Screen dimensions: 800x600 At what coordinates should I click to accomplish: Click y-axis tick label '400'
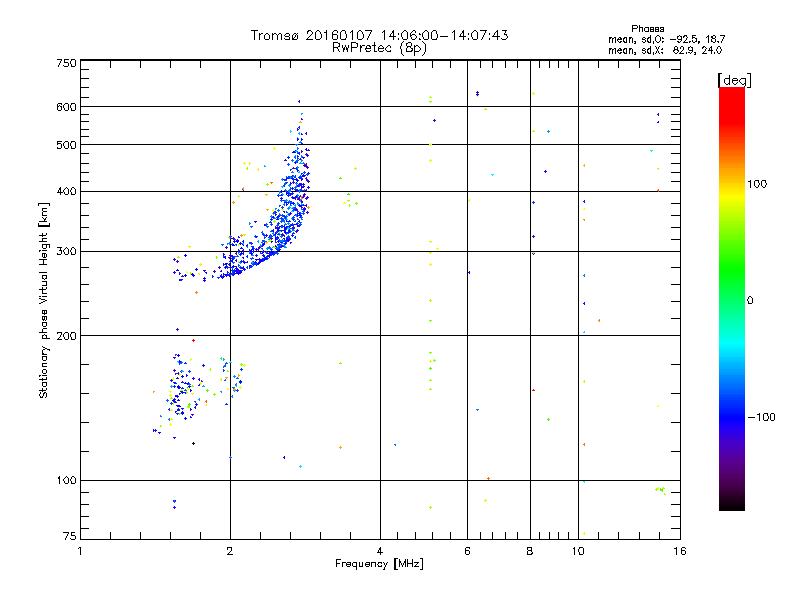click(66, 192)
